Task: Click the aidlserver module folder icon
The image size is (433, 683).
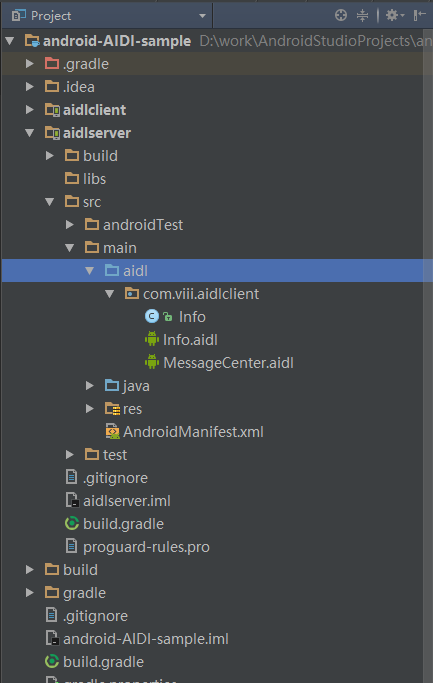Action: (52, 133)
